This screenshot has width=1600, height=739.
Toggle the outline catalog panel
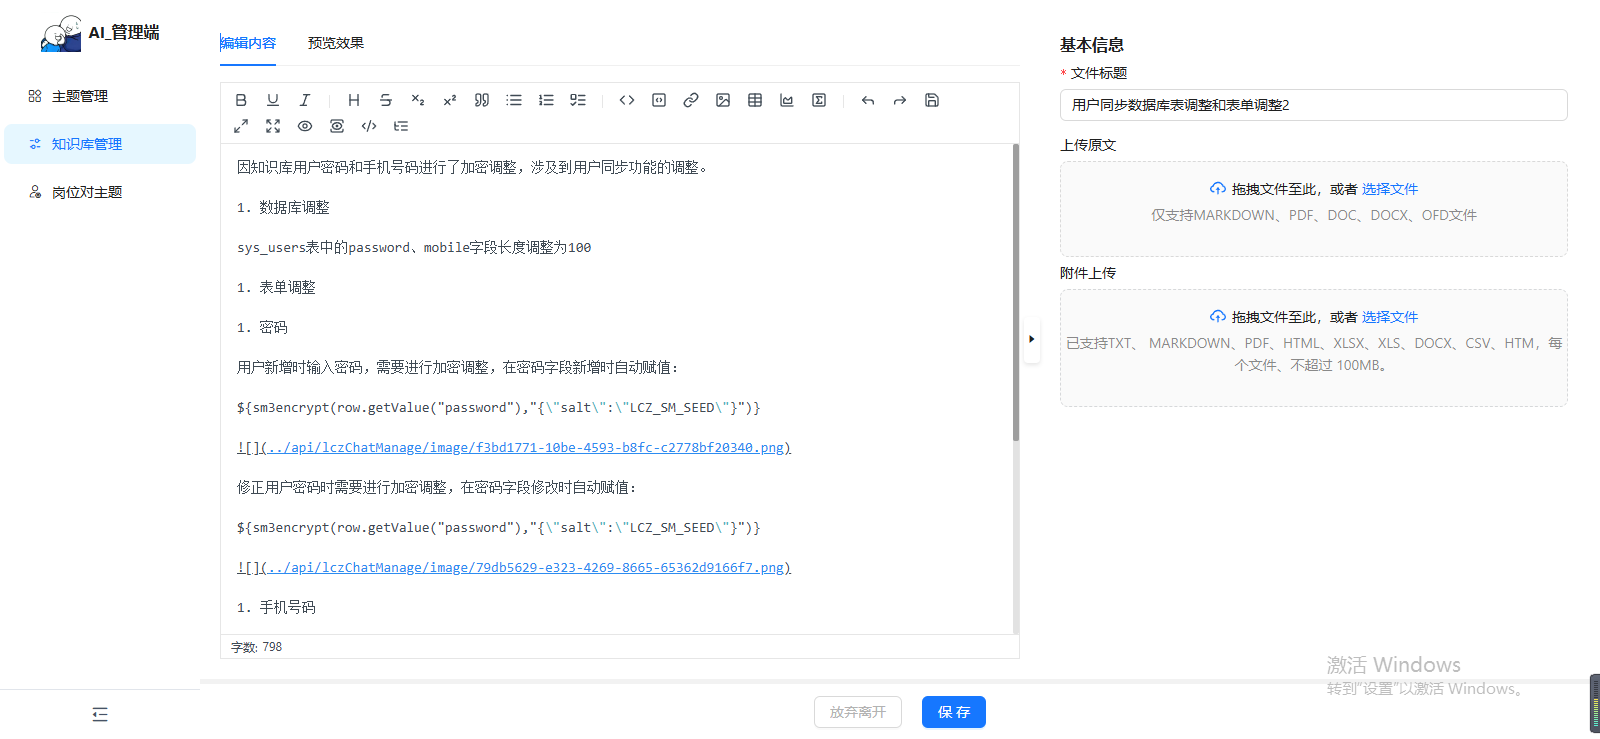tap(401, 126)
